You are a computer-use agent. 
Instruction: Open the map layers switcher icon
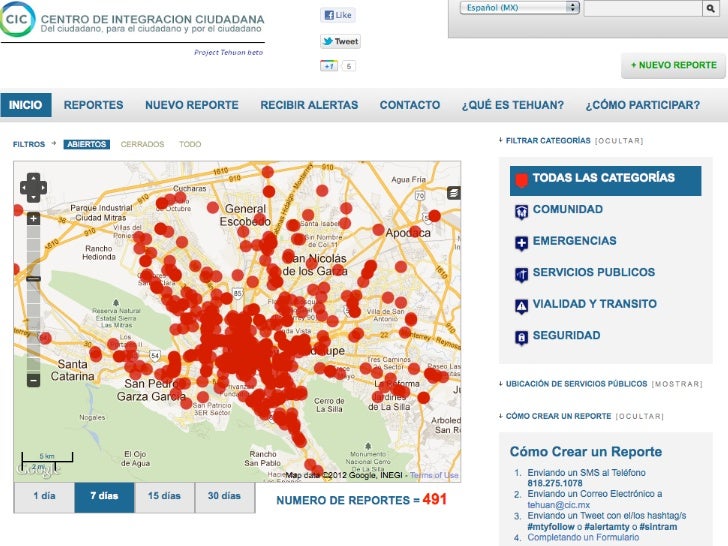tap(454, 193)
